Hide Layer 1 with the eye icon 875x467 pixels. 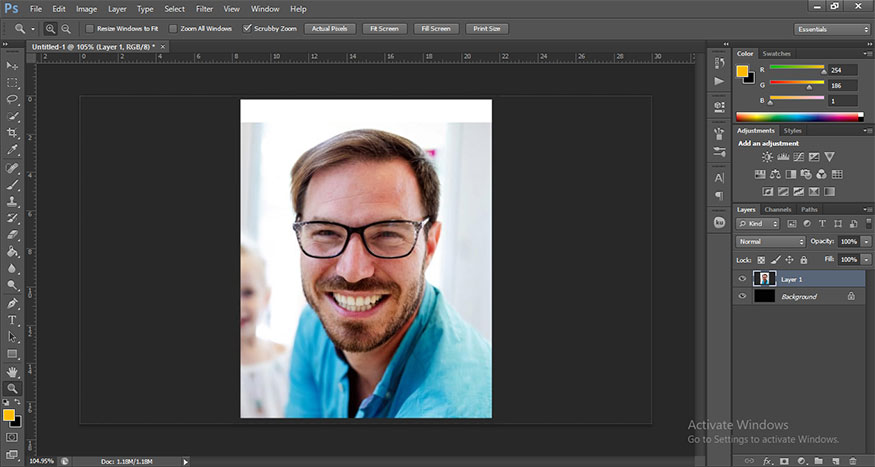tap(742, 279)
